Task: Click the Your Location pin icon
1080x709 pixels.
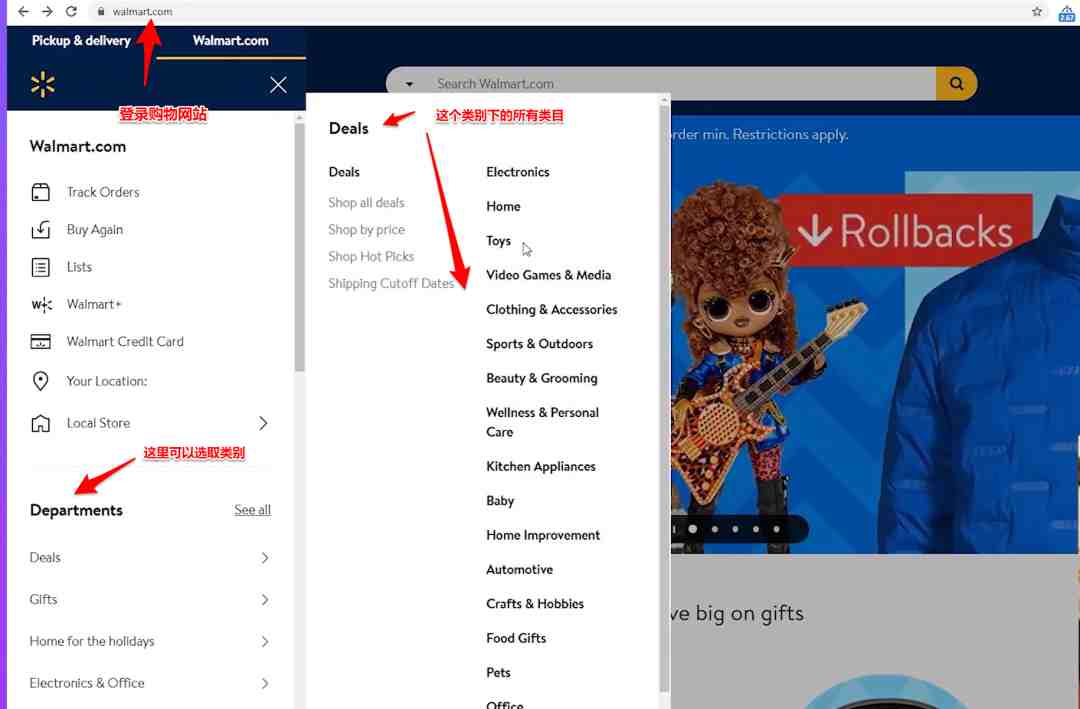Action: click(41, 381)
